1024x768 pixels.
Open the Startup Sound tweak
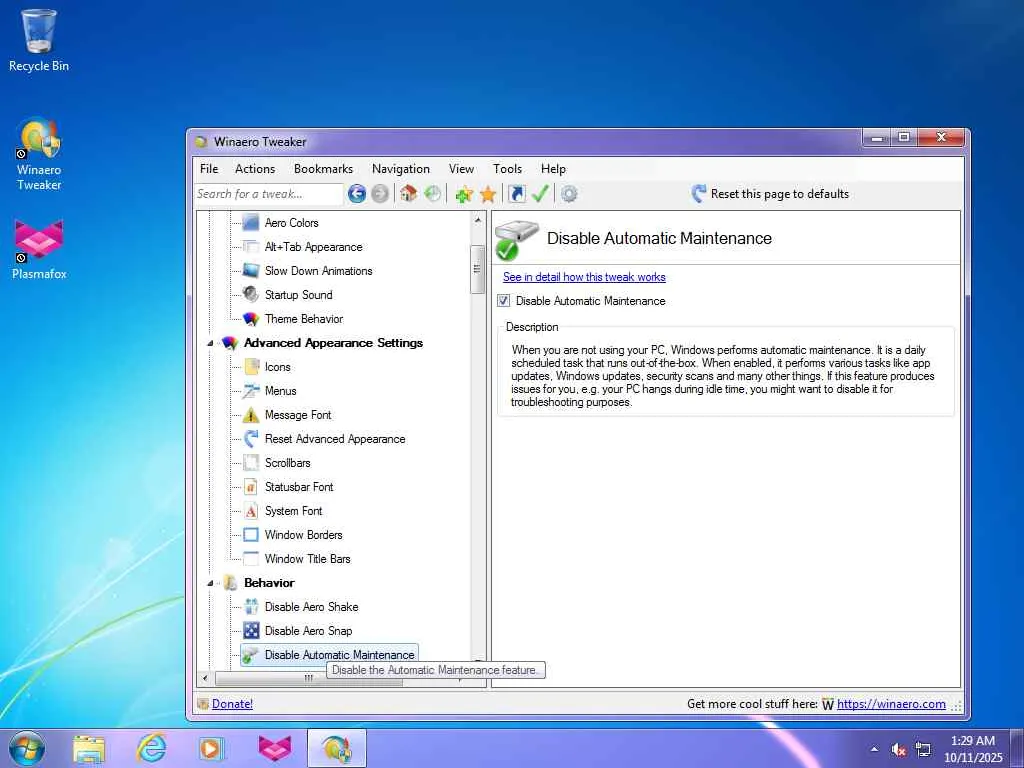point(298,295)
